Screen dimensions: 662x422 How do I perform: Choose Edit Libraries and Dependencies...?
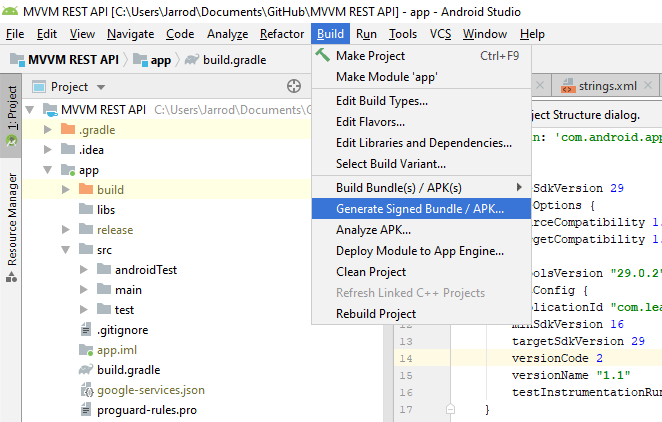421,143
